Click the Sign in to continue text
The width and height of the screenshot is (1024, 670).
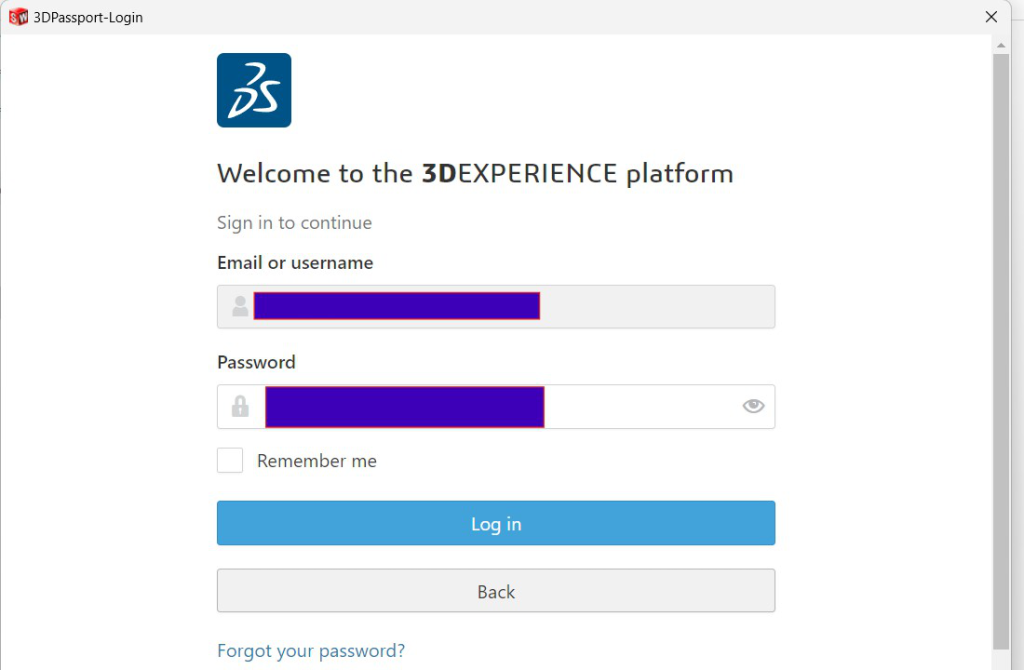tap(295, 223)
